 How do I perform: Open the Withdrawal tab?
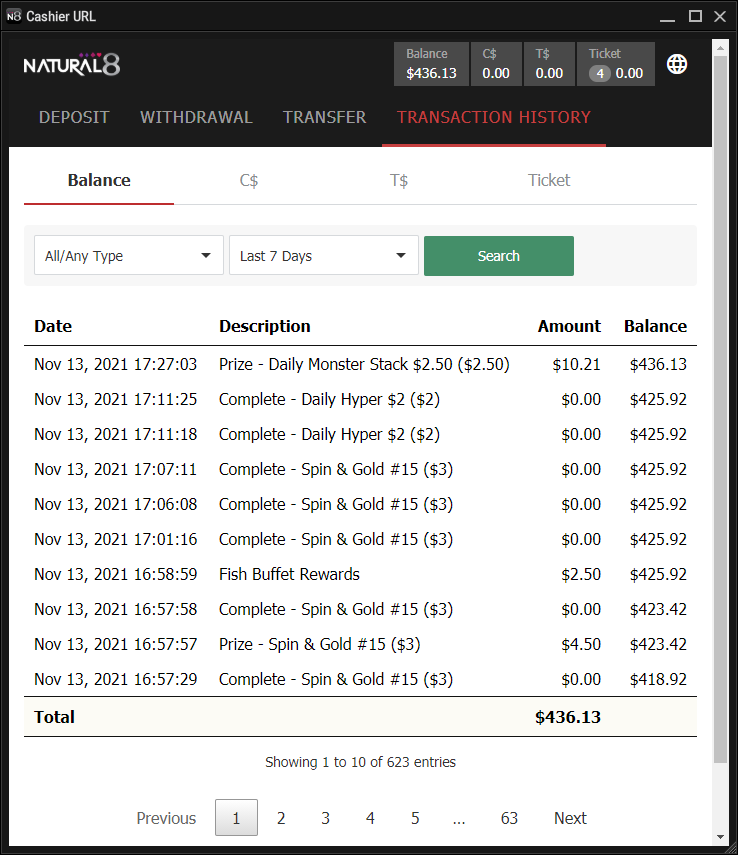click(x=196, y=117)
